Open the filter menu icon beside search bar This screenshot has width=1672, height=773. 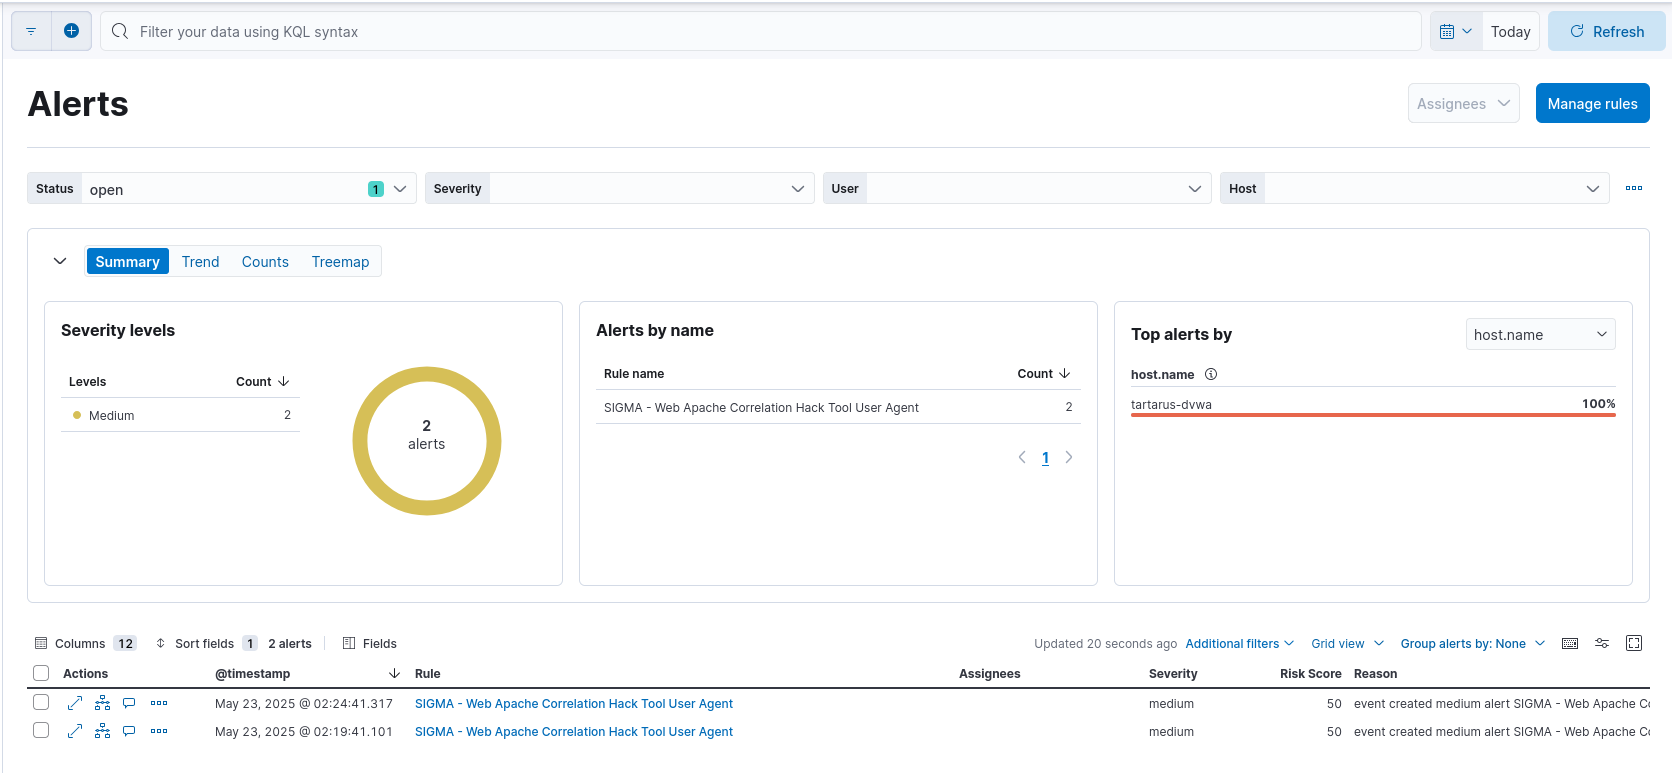tap(31, 31)
